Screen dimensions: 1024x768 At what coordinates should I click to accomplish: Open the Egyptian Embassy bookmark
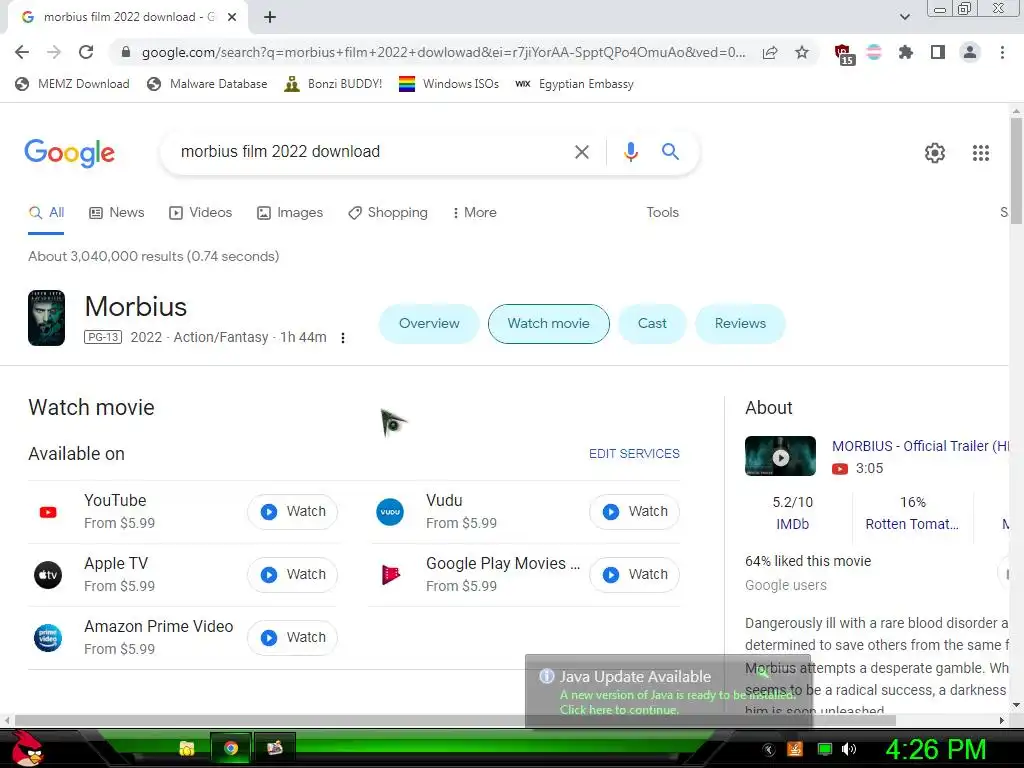[574, 84]
